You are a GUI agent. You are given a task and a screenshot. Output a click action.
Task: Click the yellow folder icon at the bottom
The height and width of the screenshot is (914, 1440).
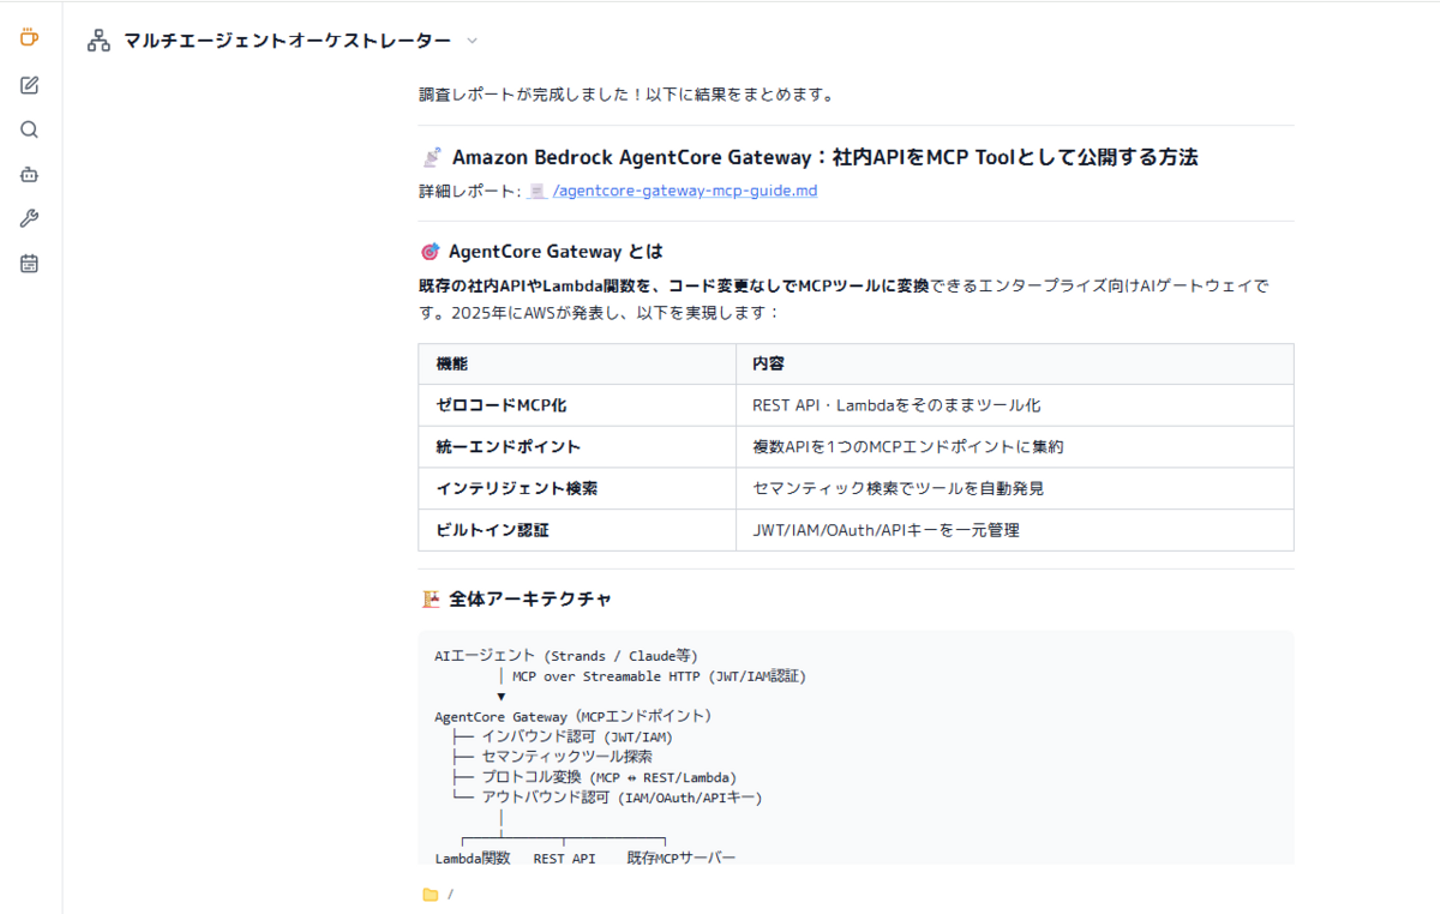click(x=430, y=895)
